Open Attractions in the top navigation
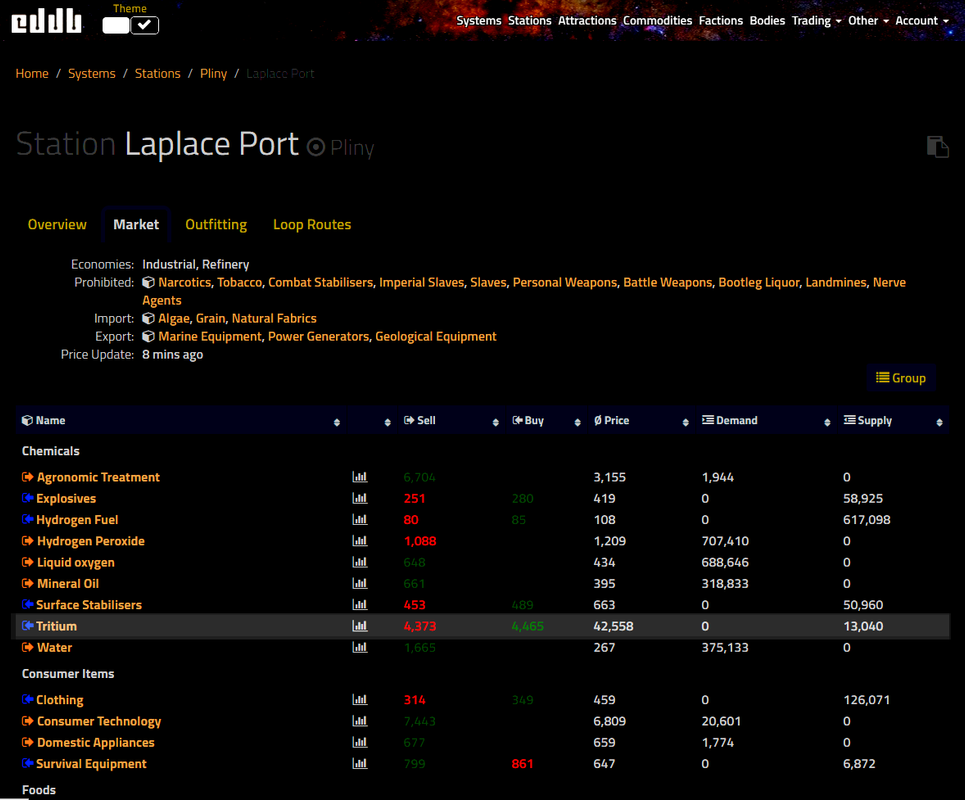 point(587,21)
